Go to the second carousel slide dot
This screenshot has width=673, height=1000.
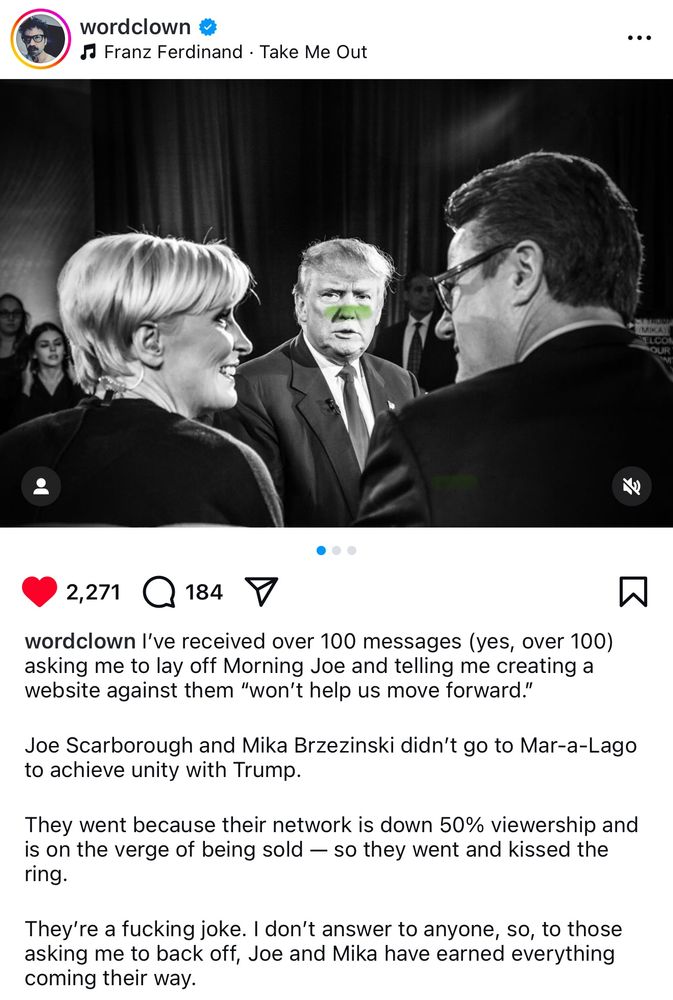336,550
